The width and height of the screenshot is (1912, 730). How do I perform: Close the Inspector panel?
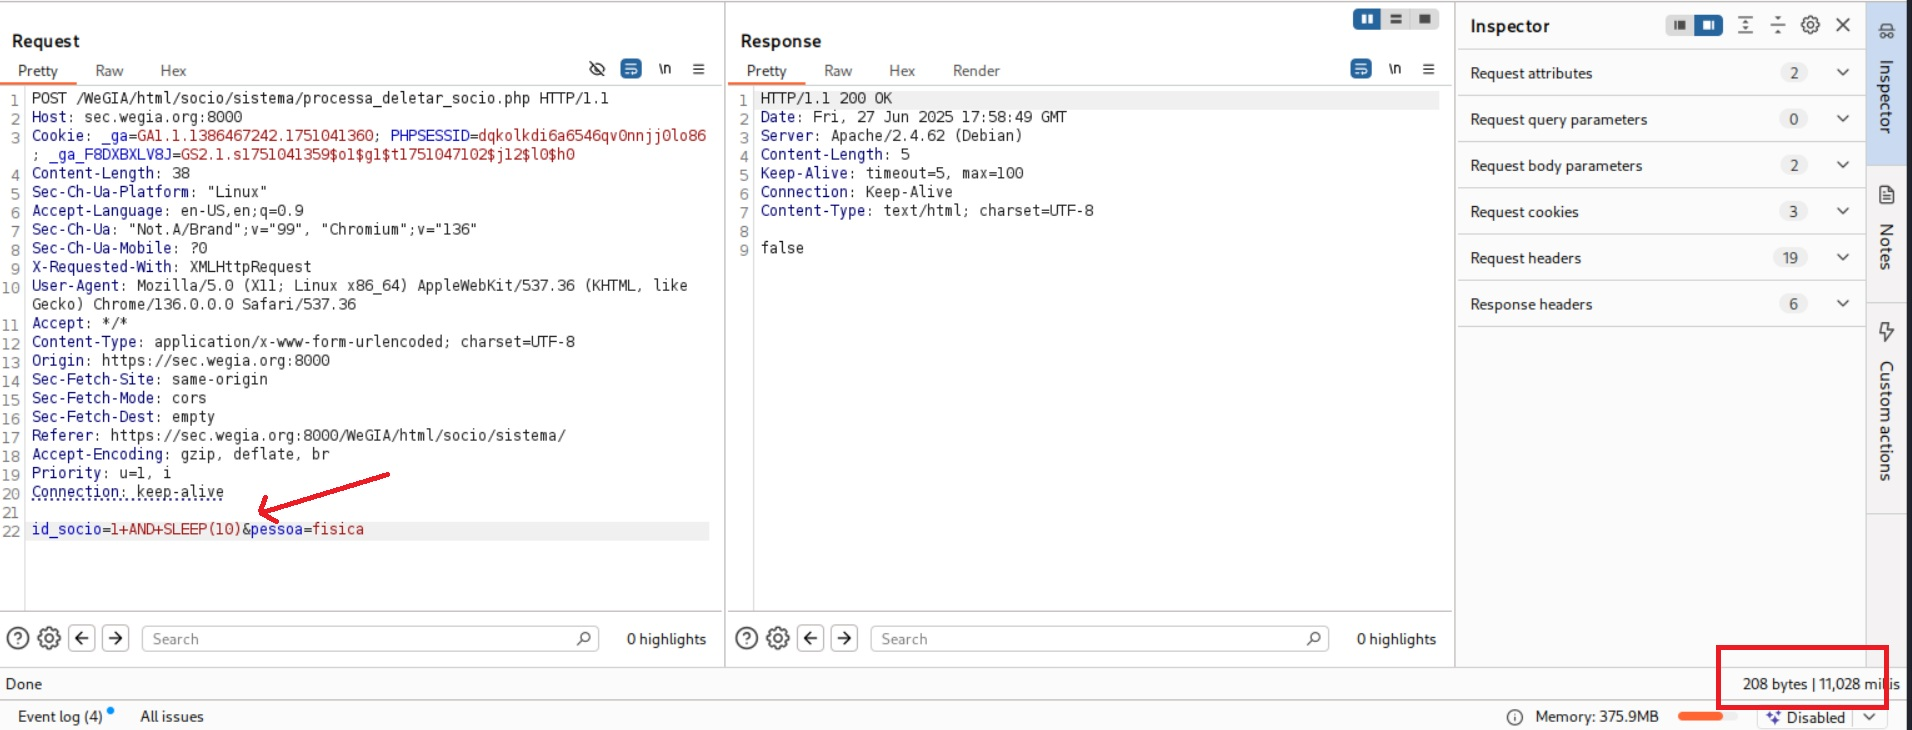[1843, 25]
